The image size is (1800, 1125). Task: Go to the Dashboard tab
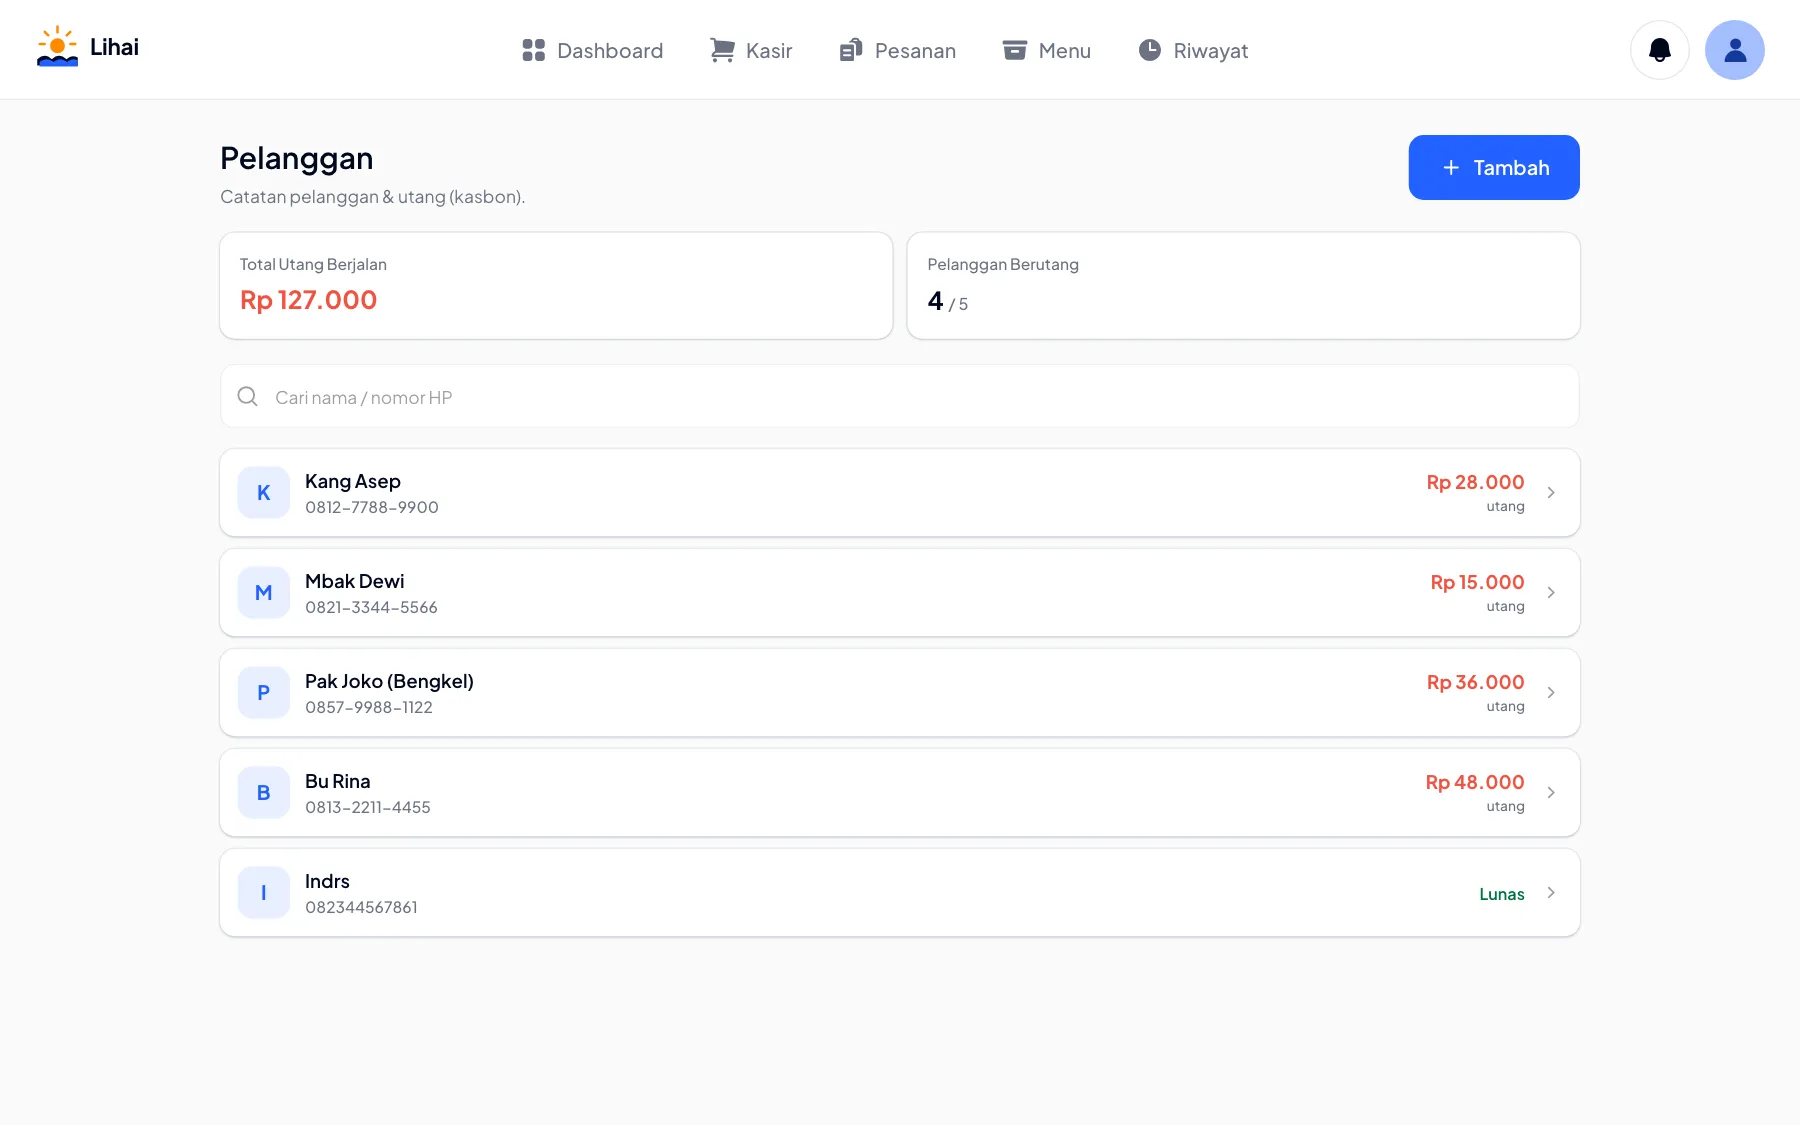(x=593, y=50)
